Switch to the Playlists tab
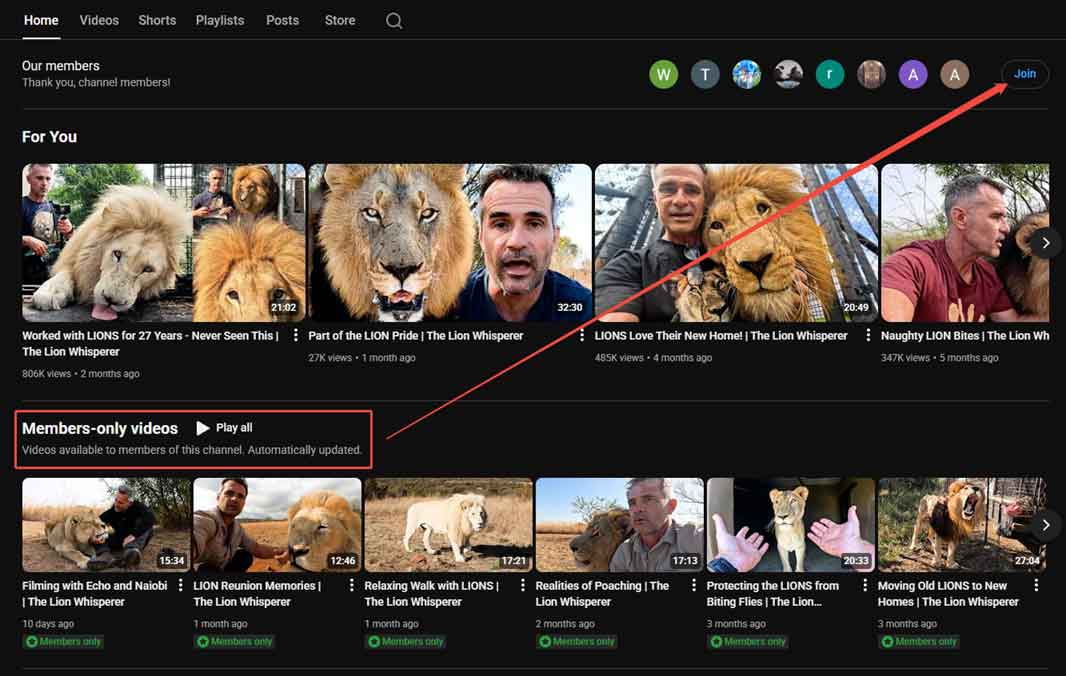The height and width of the screenshot is (676, 1066). 219,19
